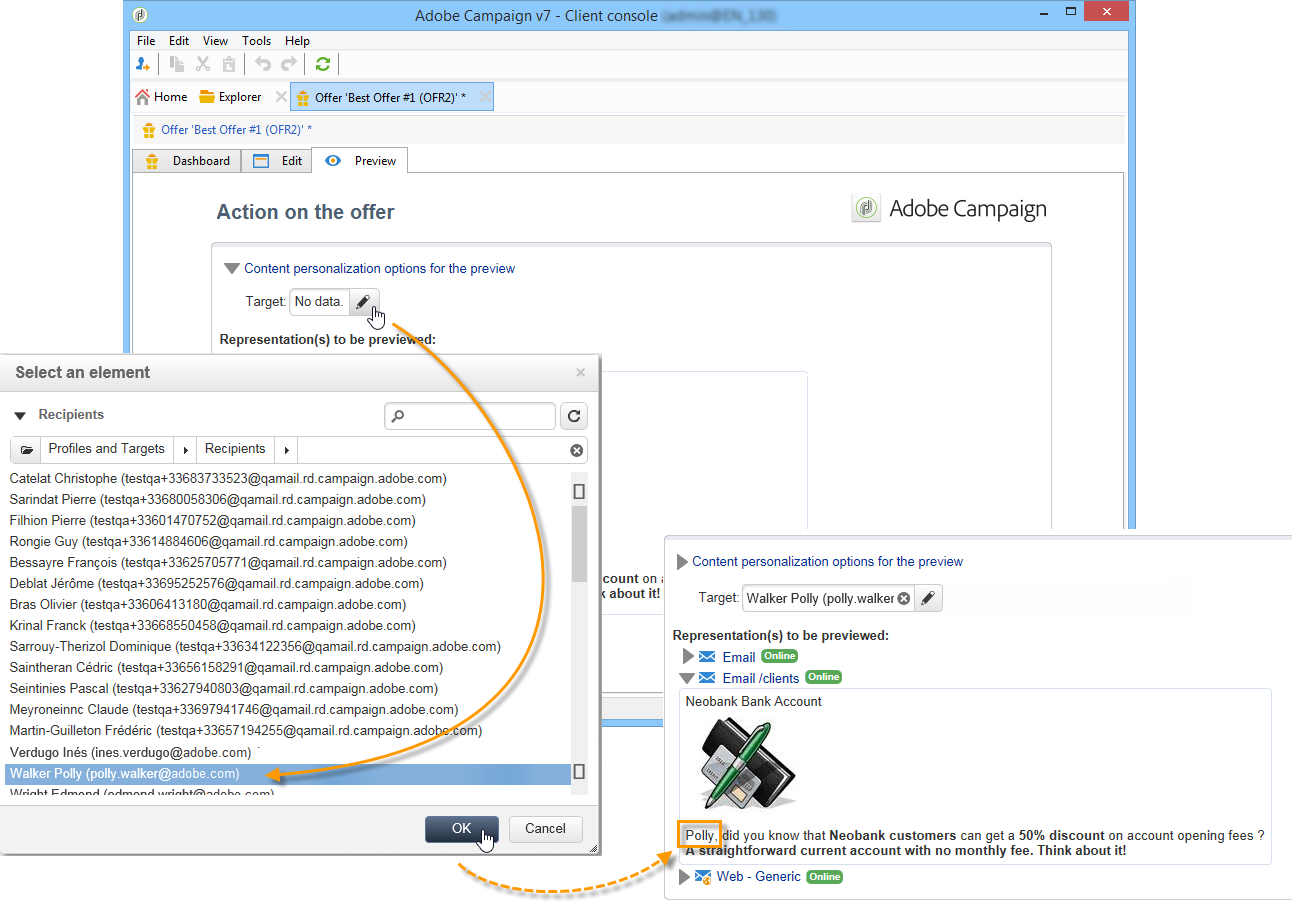
Task: Click OK in the Select an element dialog
Action: (461, 829)
